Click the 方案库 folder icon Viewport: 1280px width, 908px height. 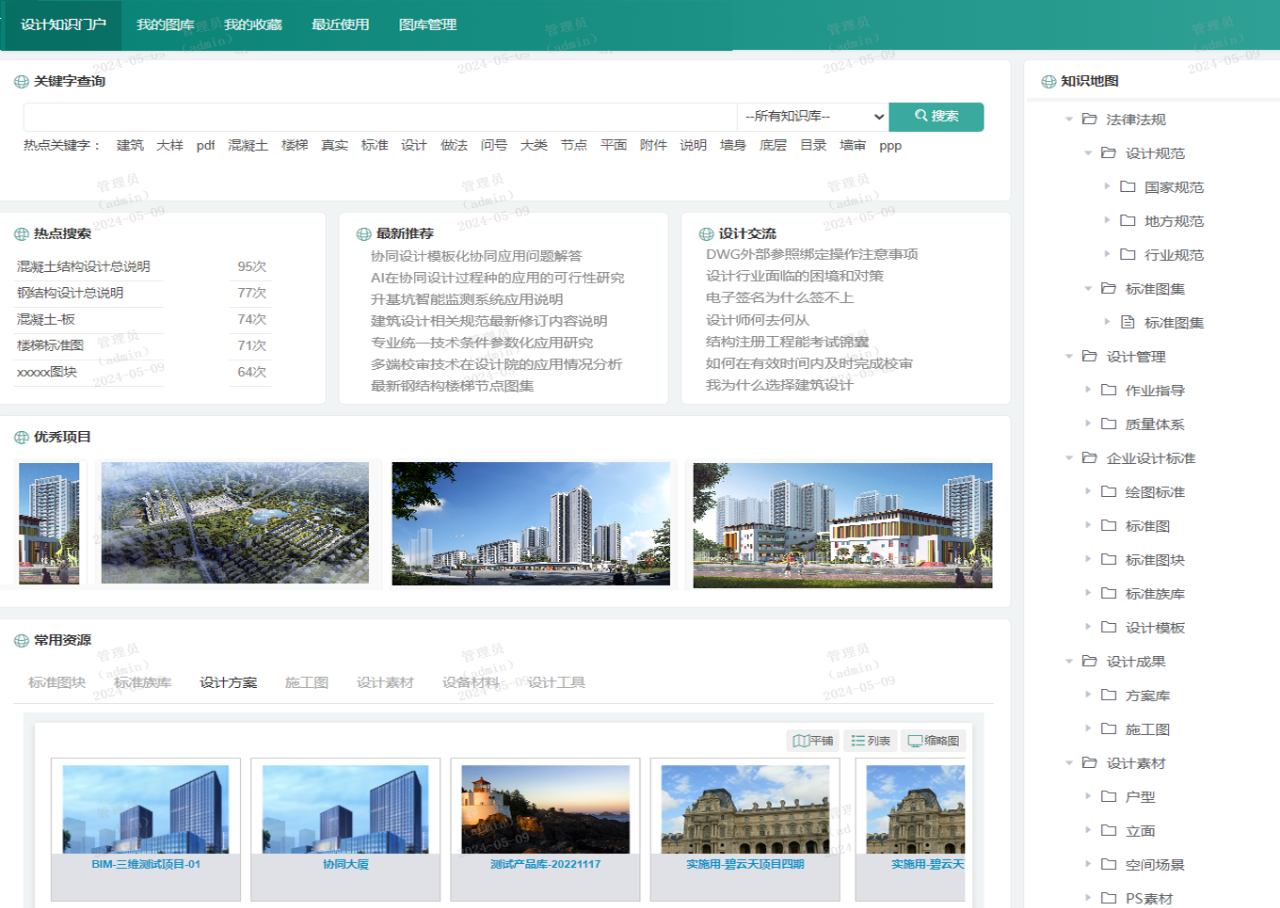pos(1108,695)
